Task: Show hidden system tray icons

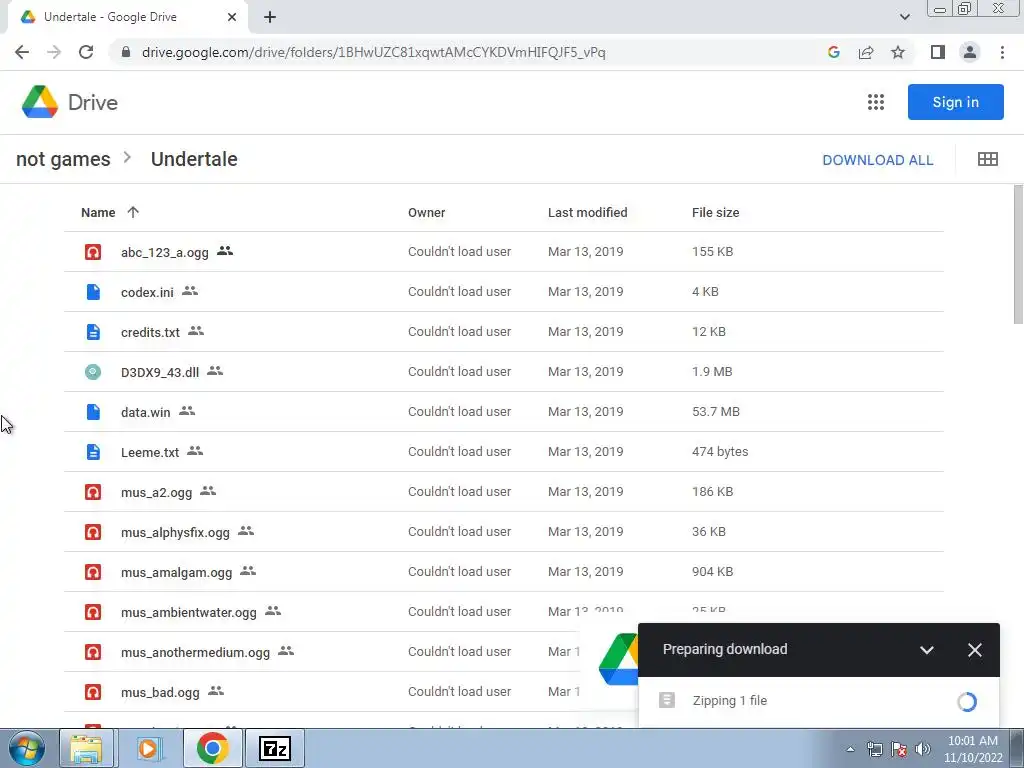Action: tap(850, 749)
